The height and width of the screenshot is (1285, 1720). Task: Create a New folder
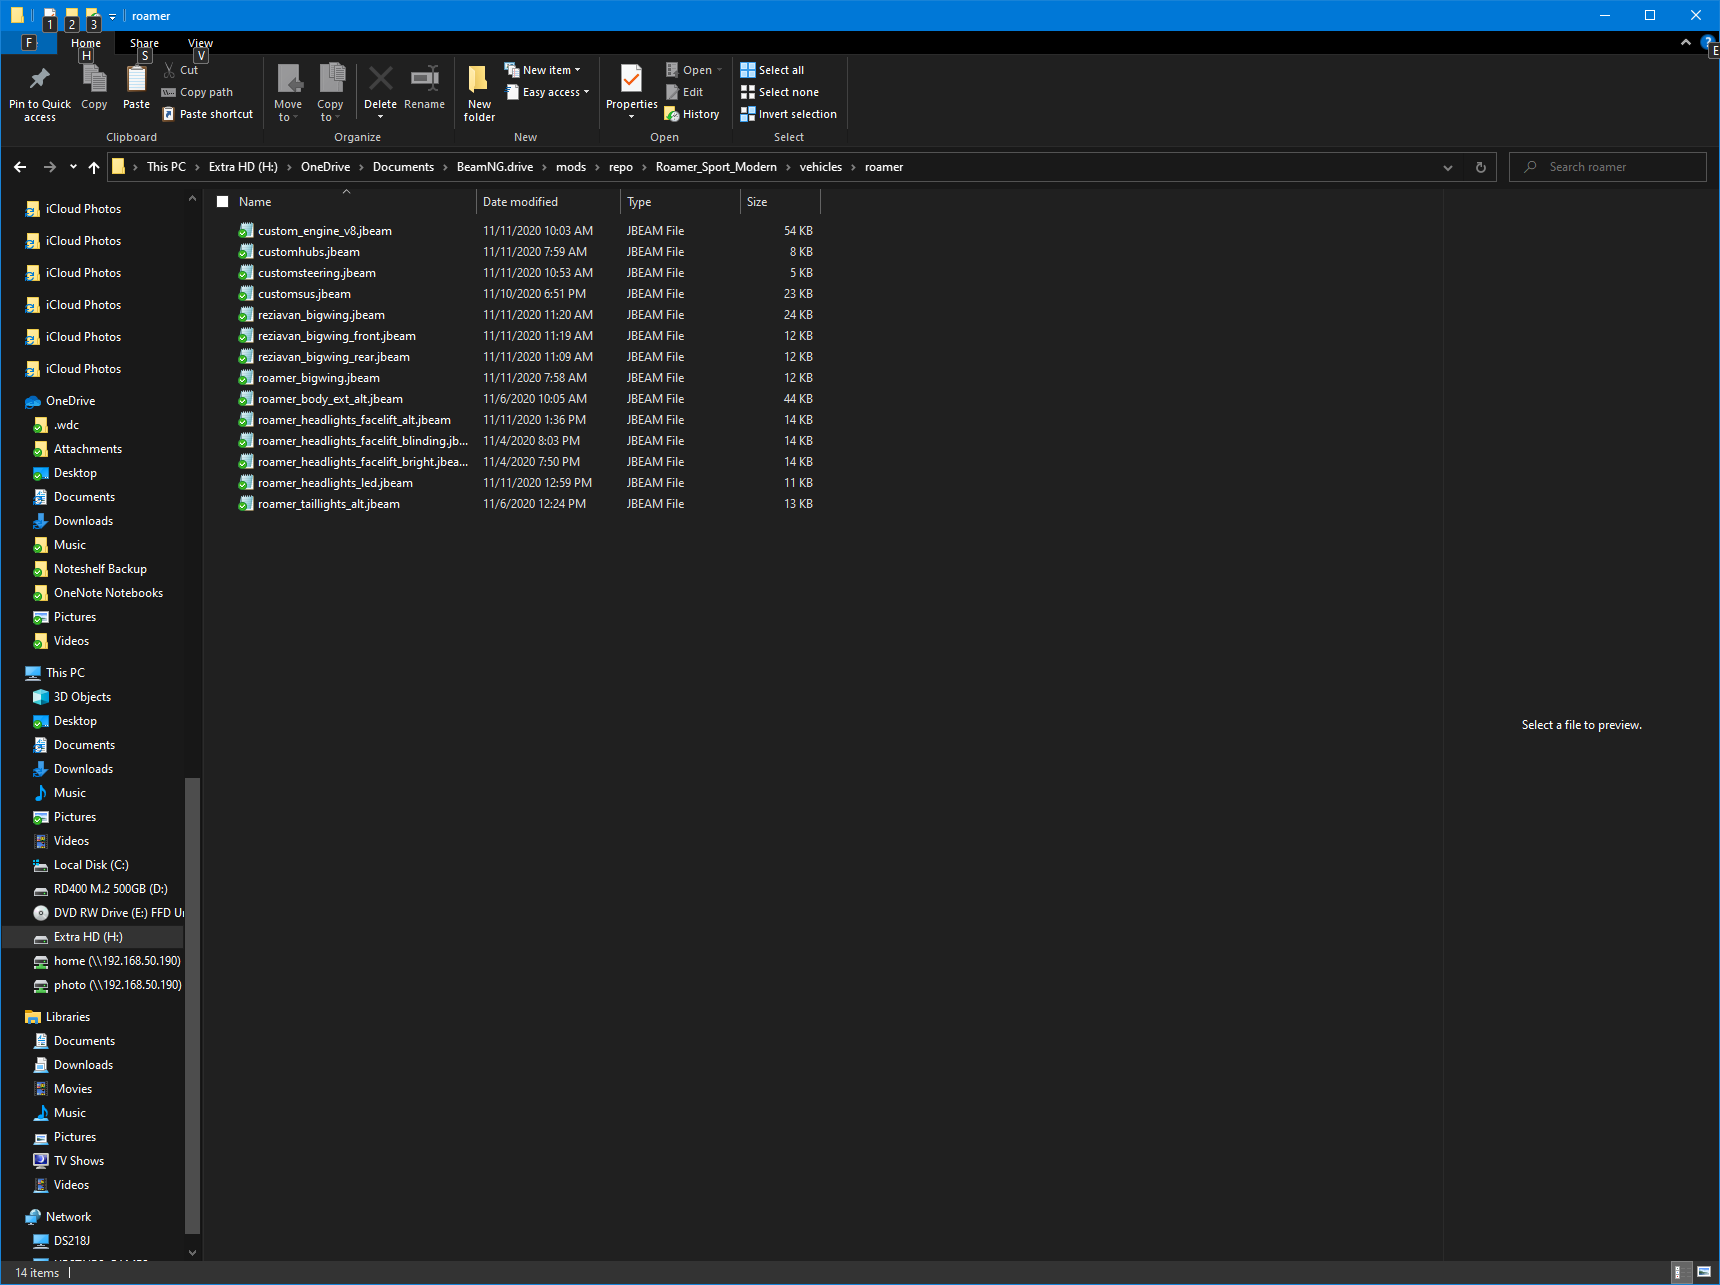coord(479,93)
